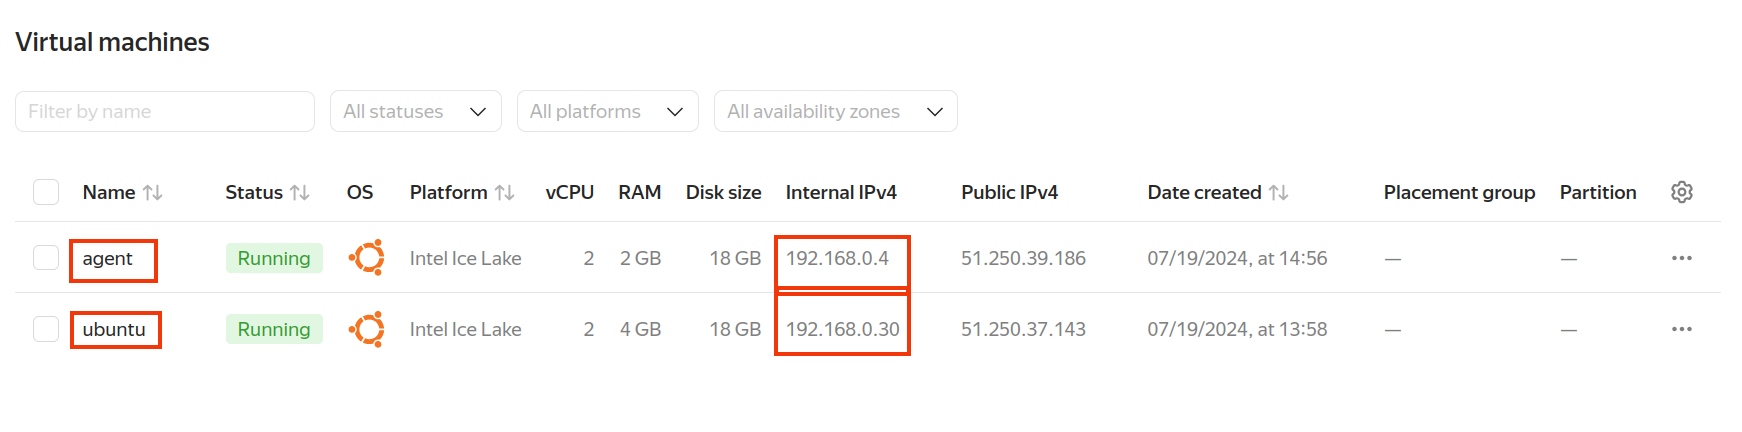Image resolution: width=1742 pixels, height=432 pixels.
Task: Open table column settings gear icon
Action: (x=1682, y=192)
